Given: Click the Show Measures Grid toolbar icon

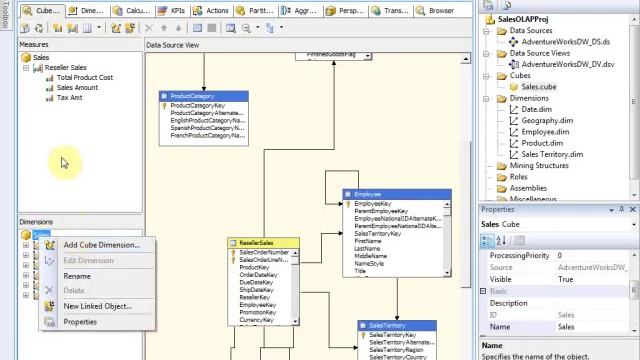Looking at the screenshot, I should [x=87, y=28].
